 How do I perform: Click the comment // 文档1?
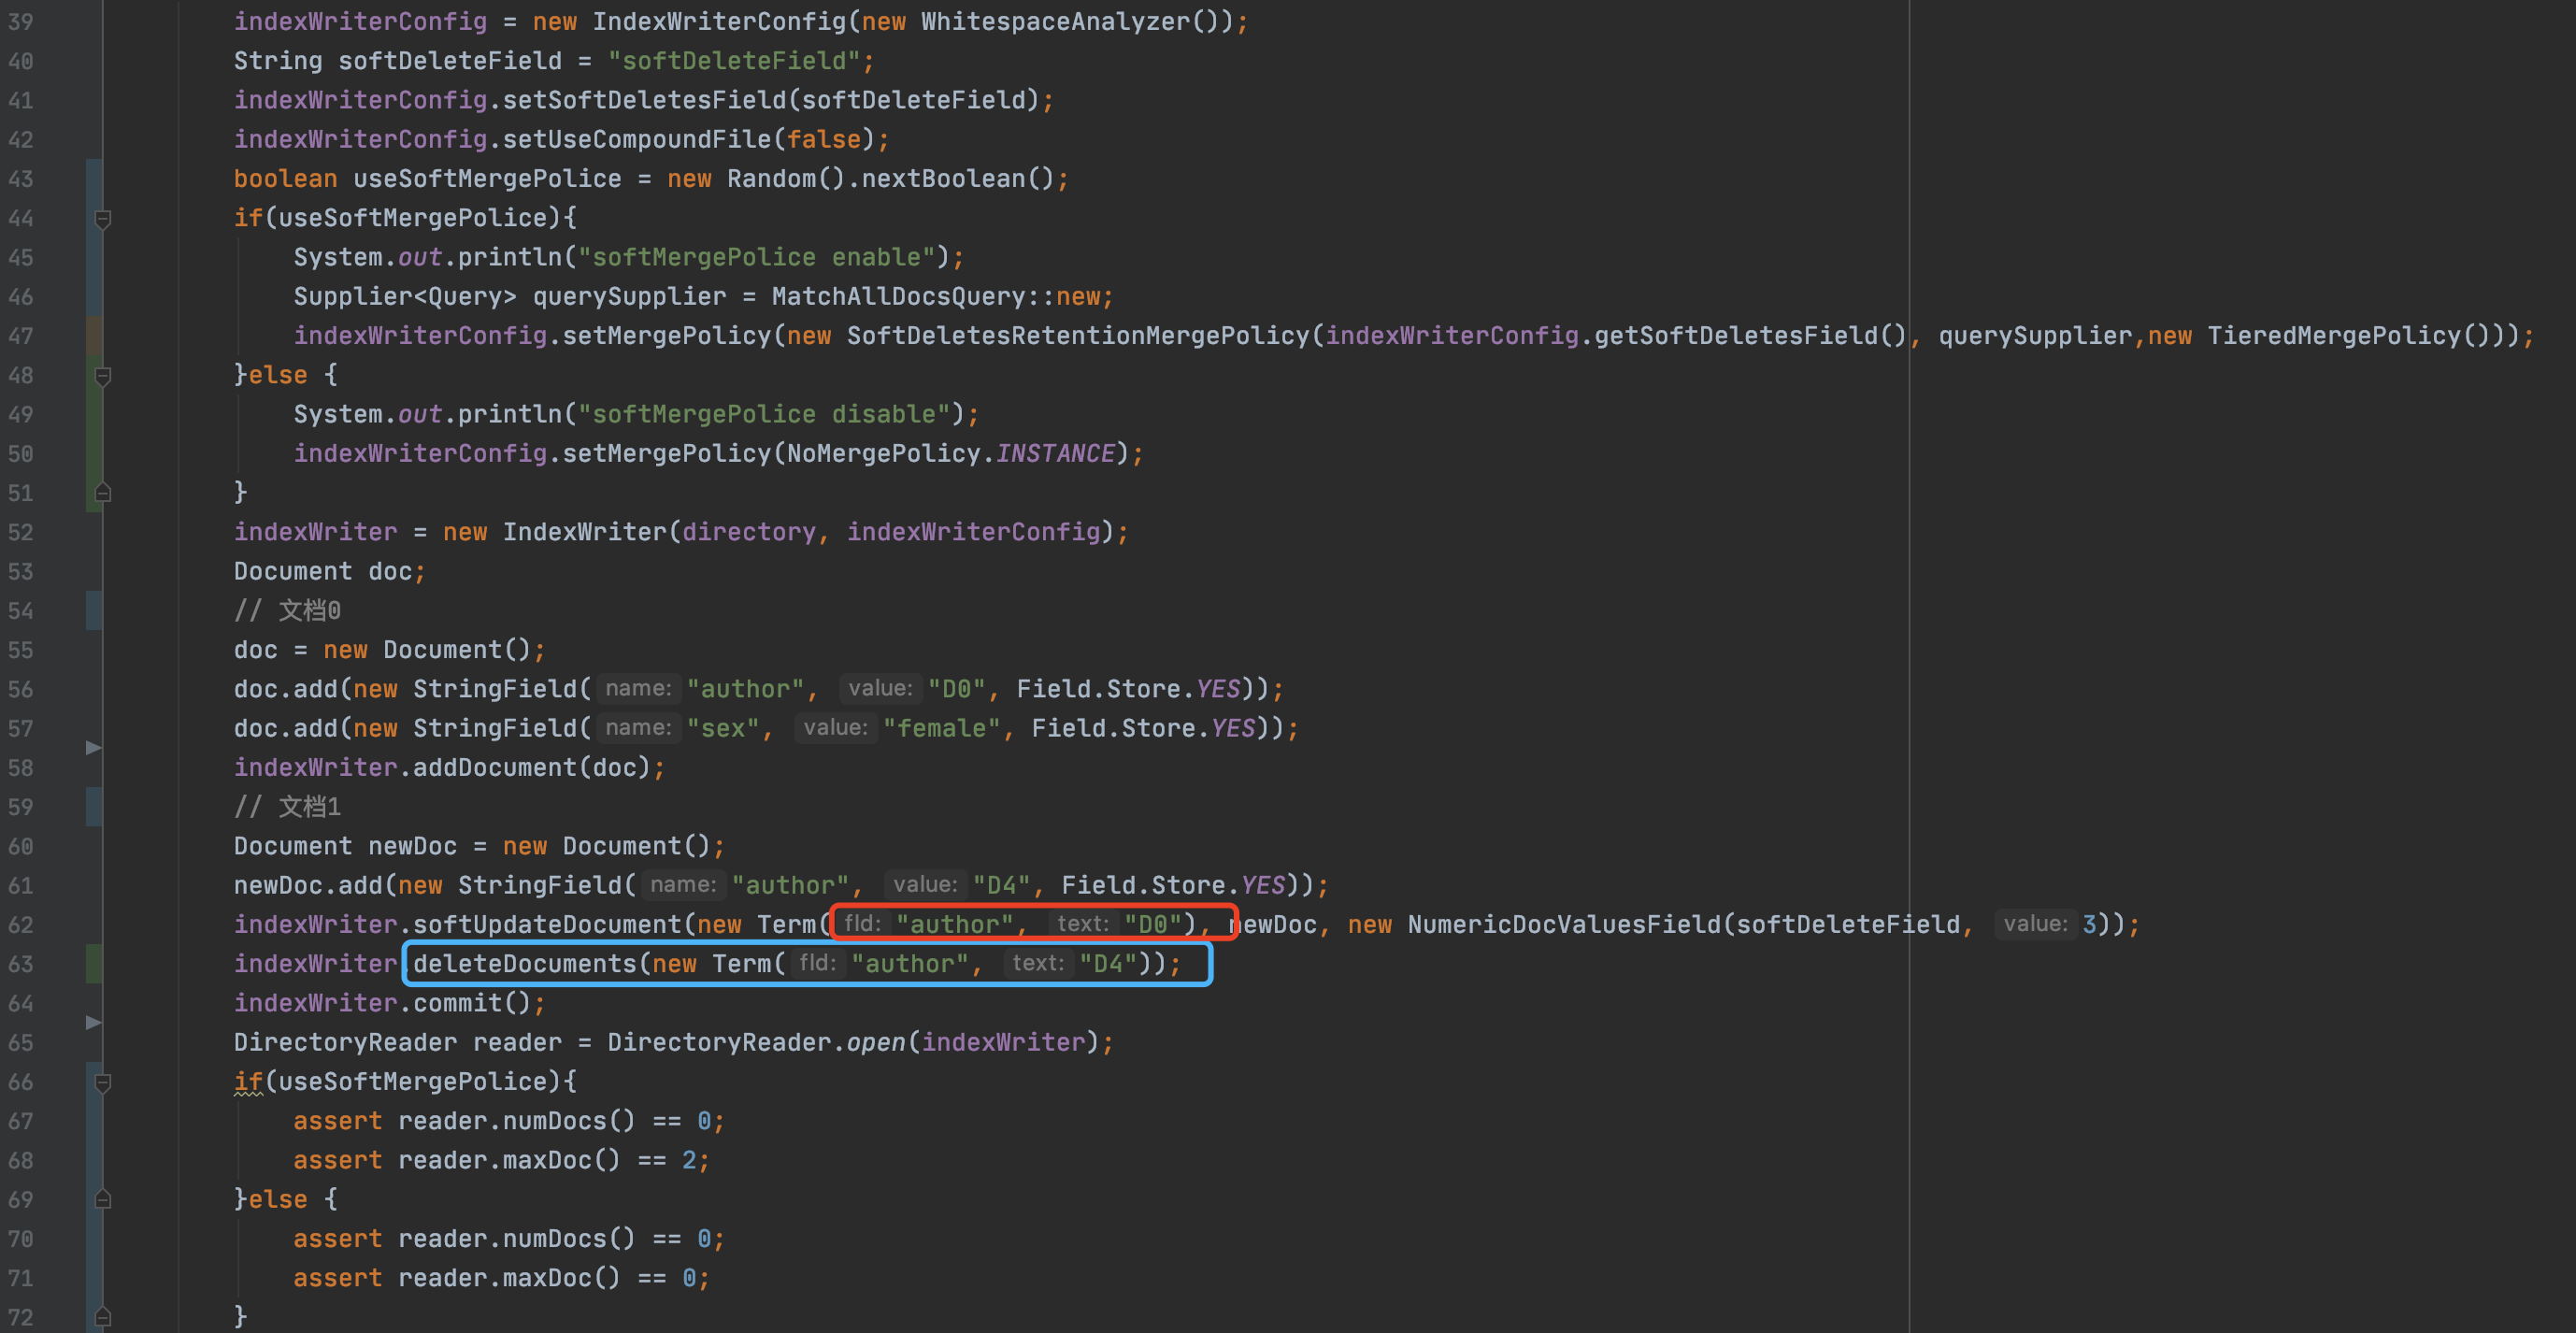coord(287,807)
